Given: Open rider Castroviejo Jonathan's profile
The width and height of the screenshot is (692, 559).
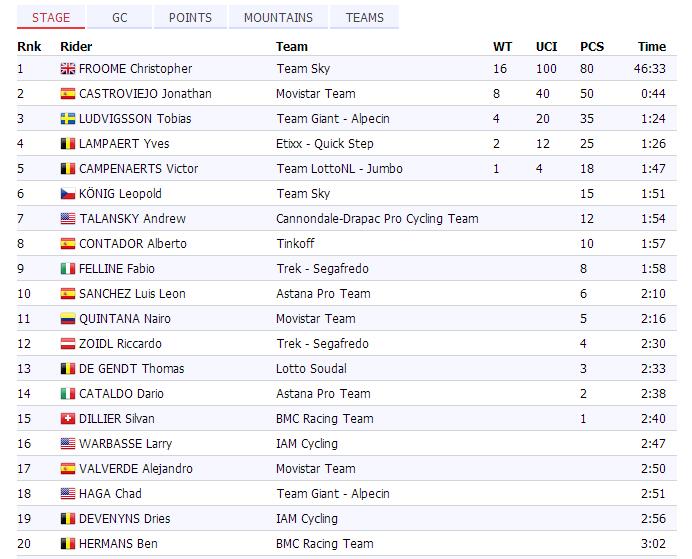Looking at the screenshot, I should coord(145,94).
